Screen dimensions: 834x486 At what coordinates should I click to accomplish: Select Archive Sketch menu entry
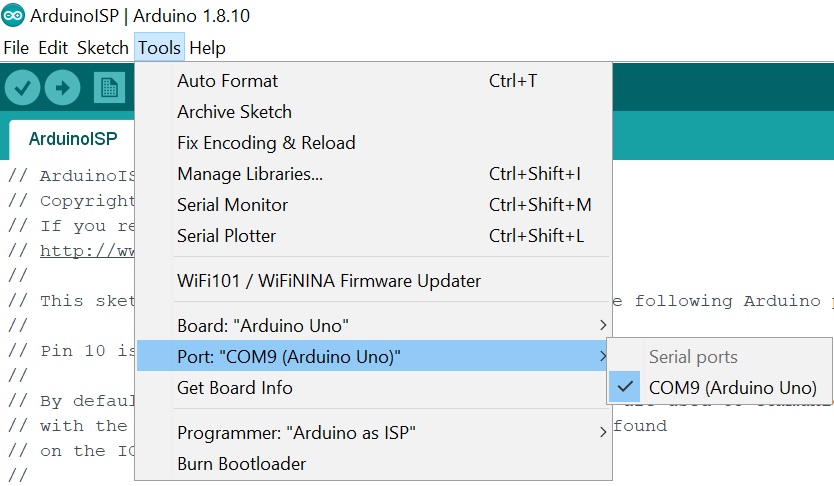point(234,111)
